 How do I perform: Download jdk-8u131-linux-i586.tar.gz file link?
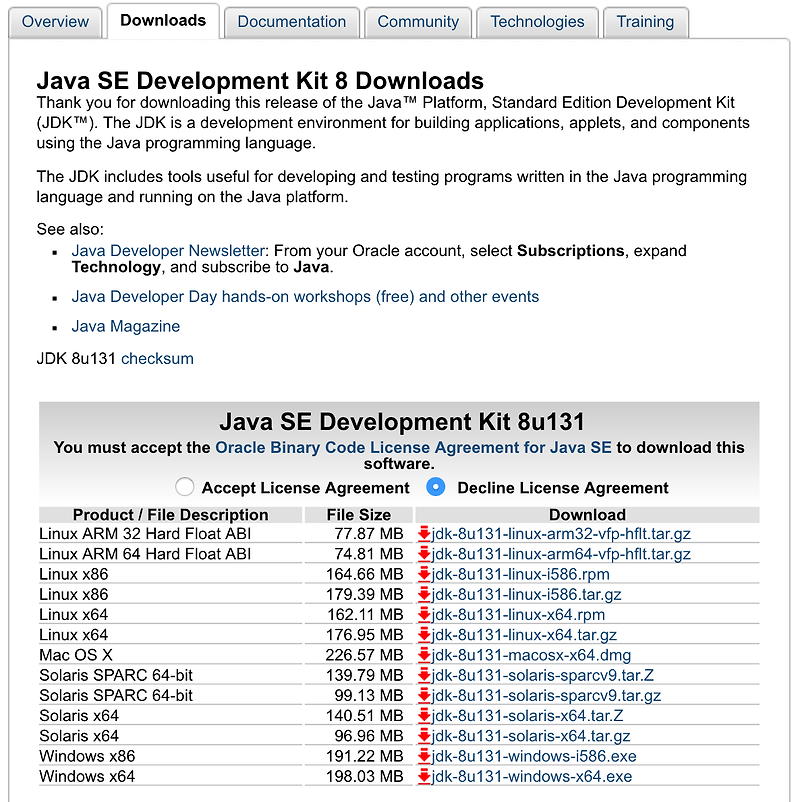(526, 594)
